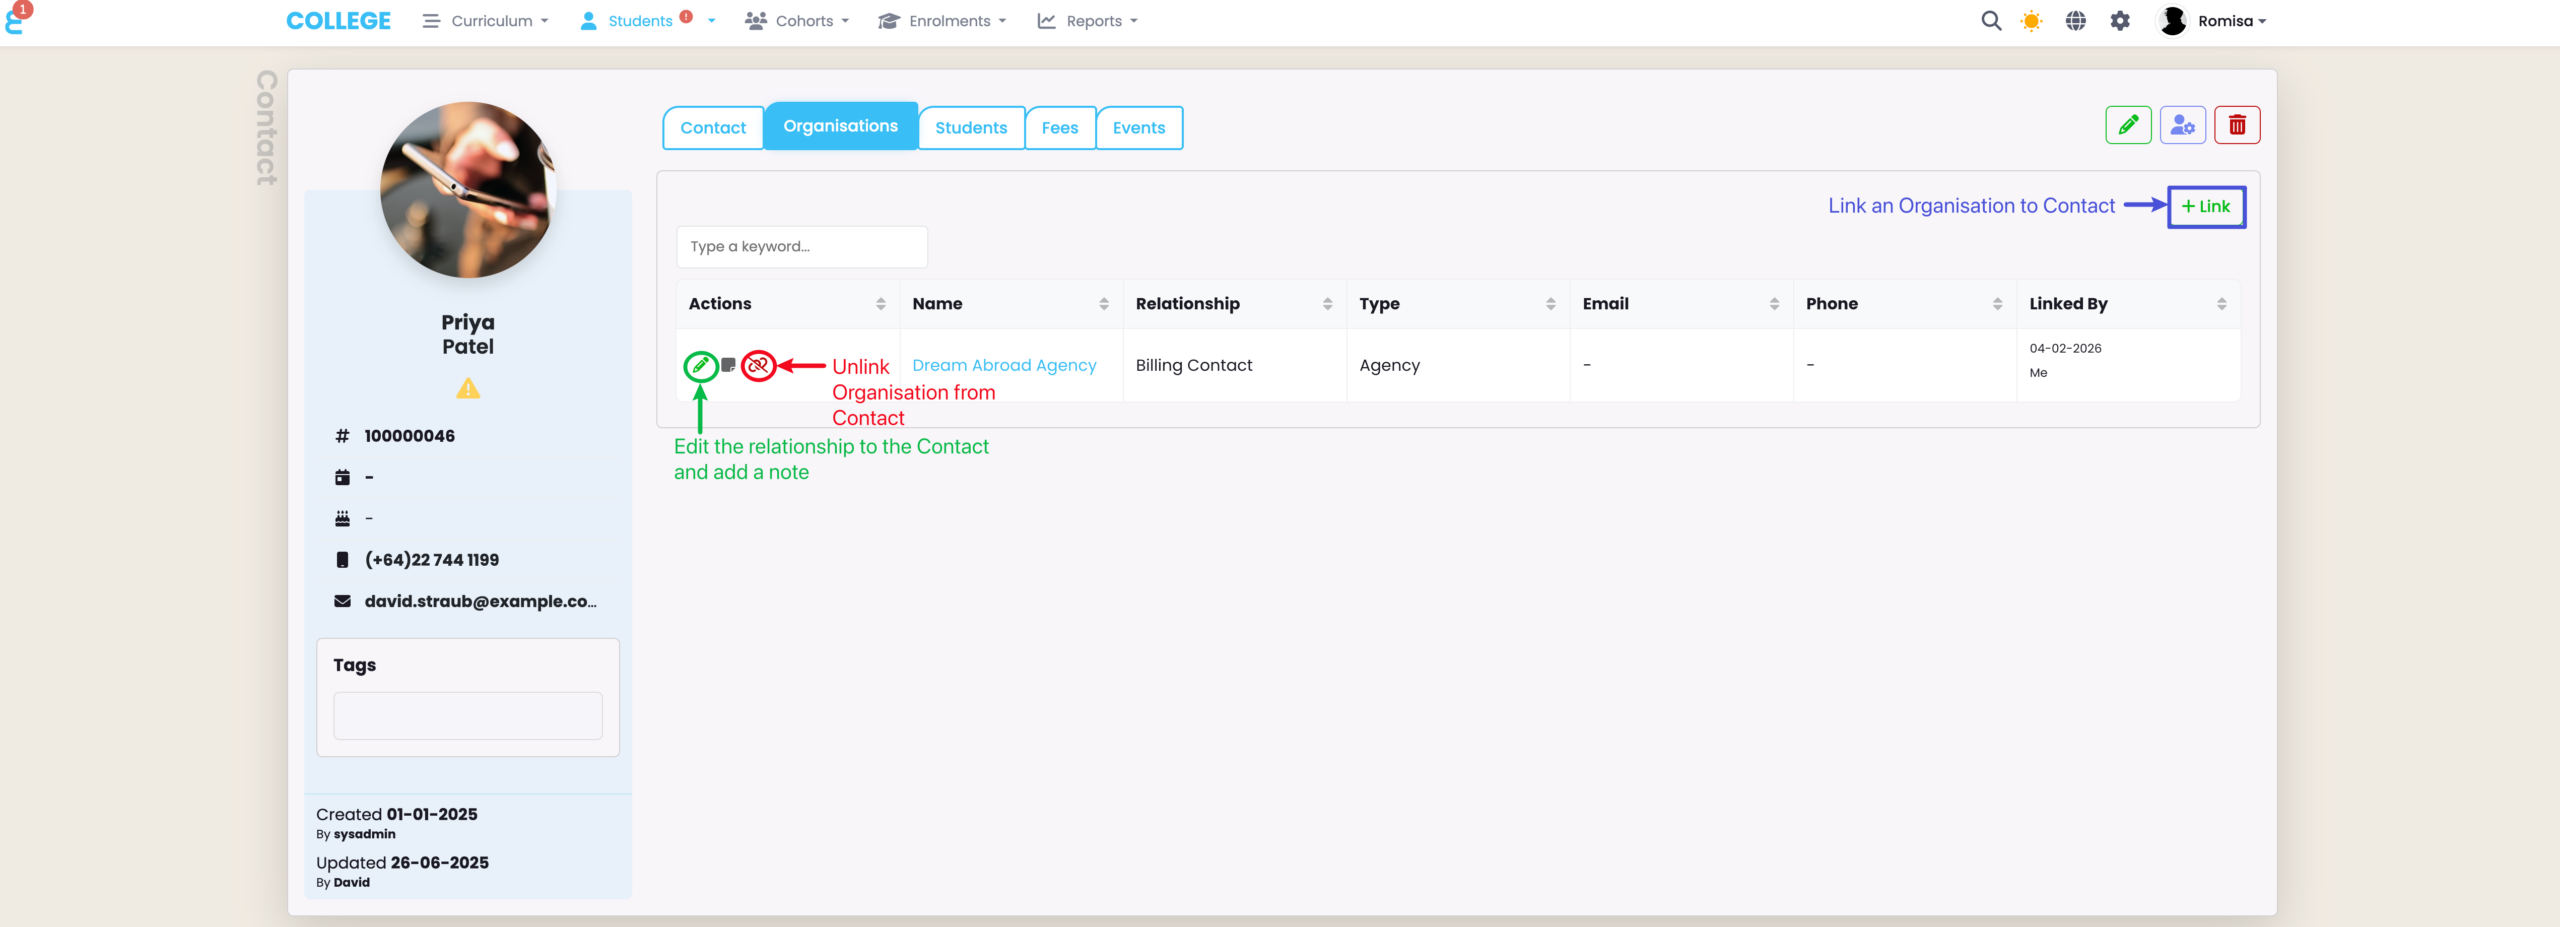Click the green edit contact button
Screen dimensions: 2560x927
(x=2127, y=126)
